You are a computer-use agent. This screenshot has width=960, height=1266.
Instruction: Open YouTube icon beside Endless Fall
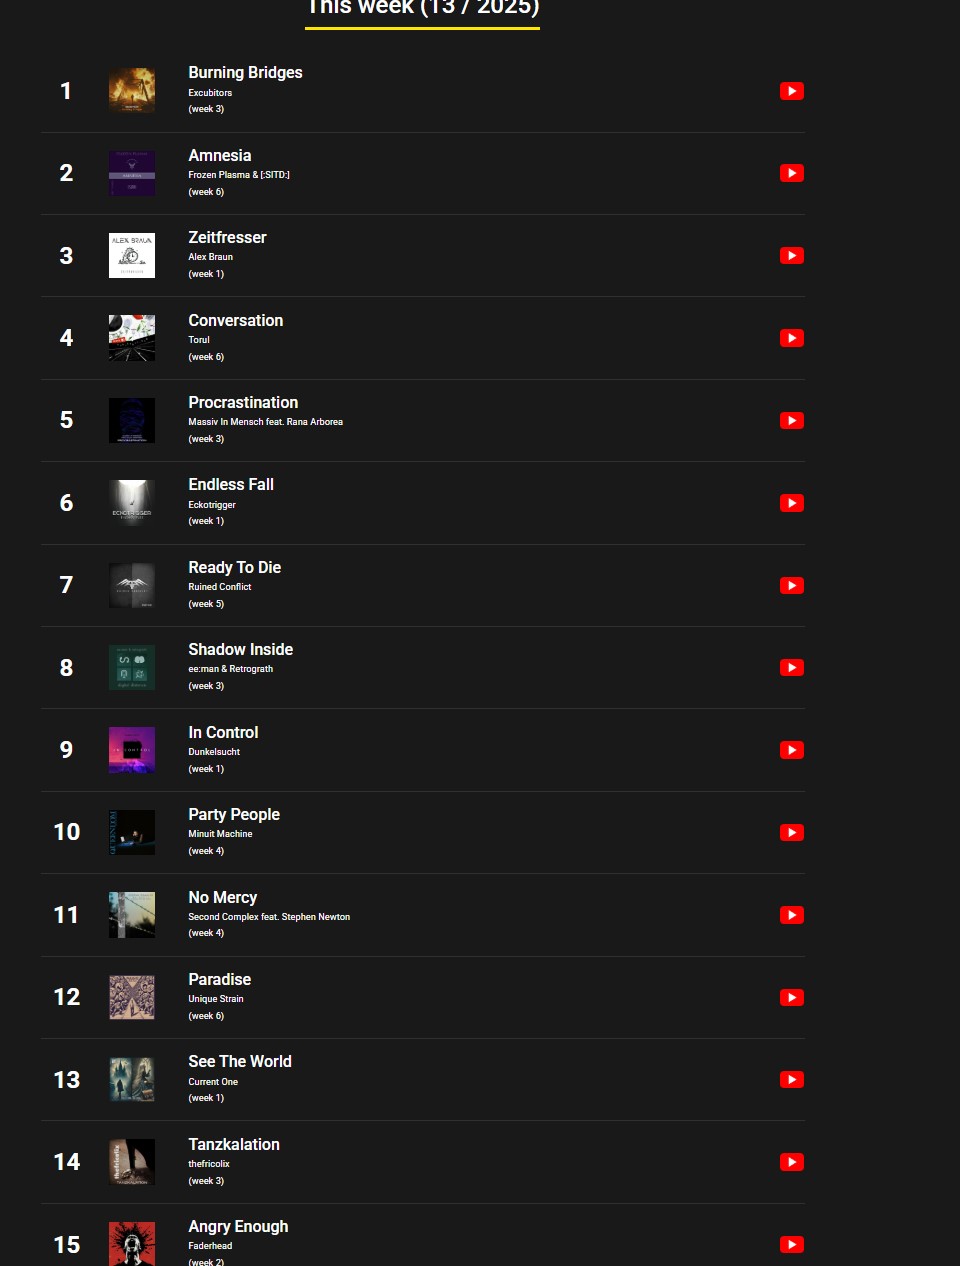tap(792, 503)
